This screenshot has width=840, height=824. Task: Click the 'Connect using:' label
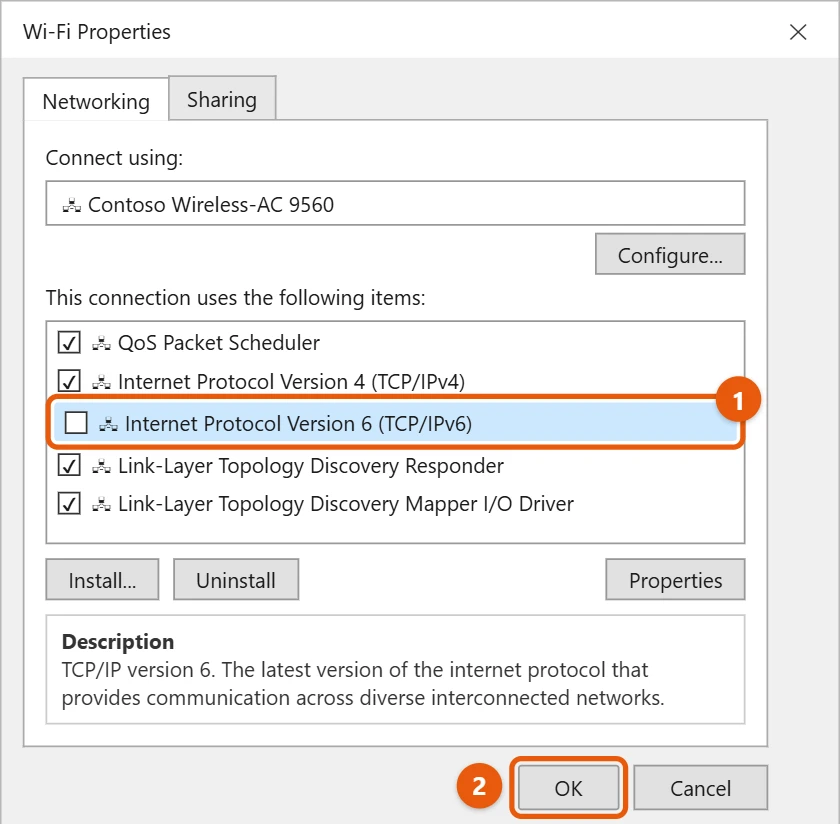point(114,158)
